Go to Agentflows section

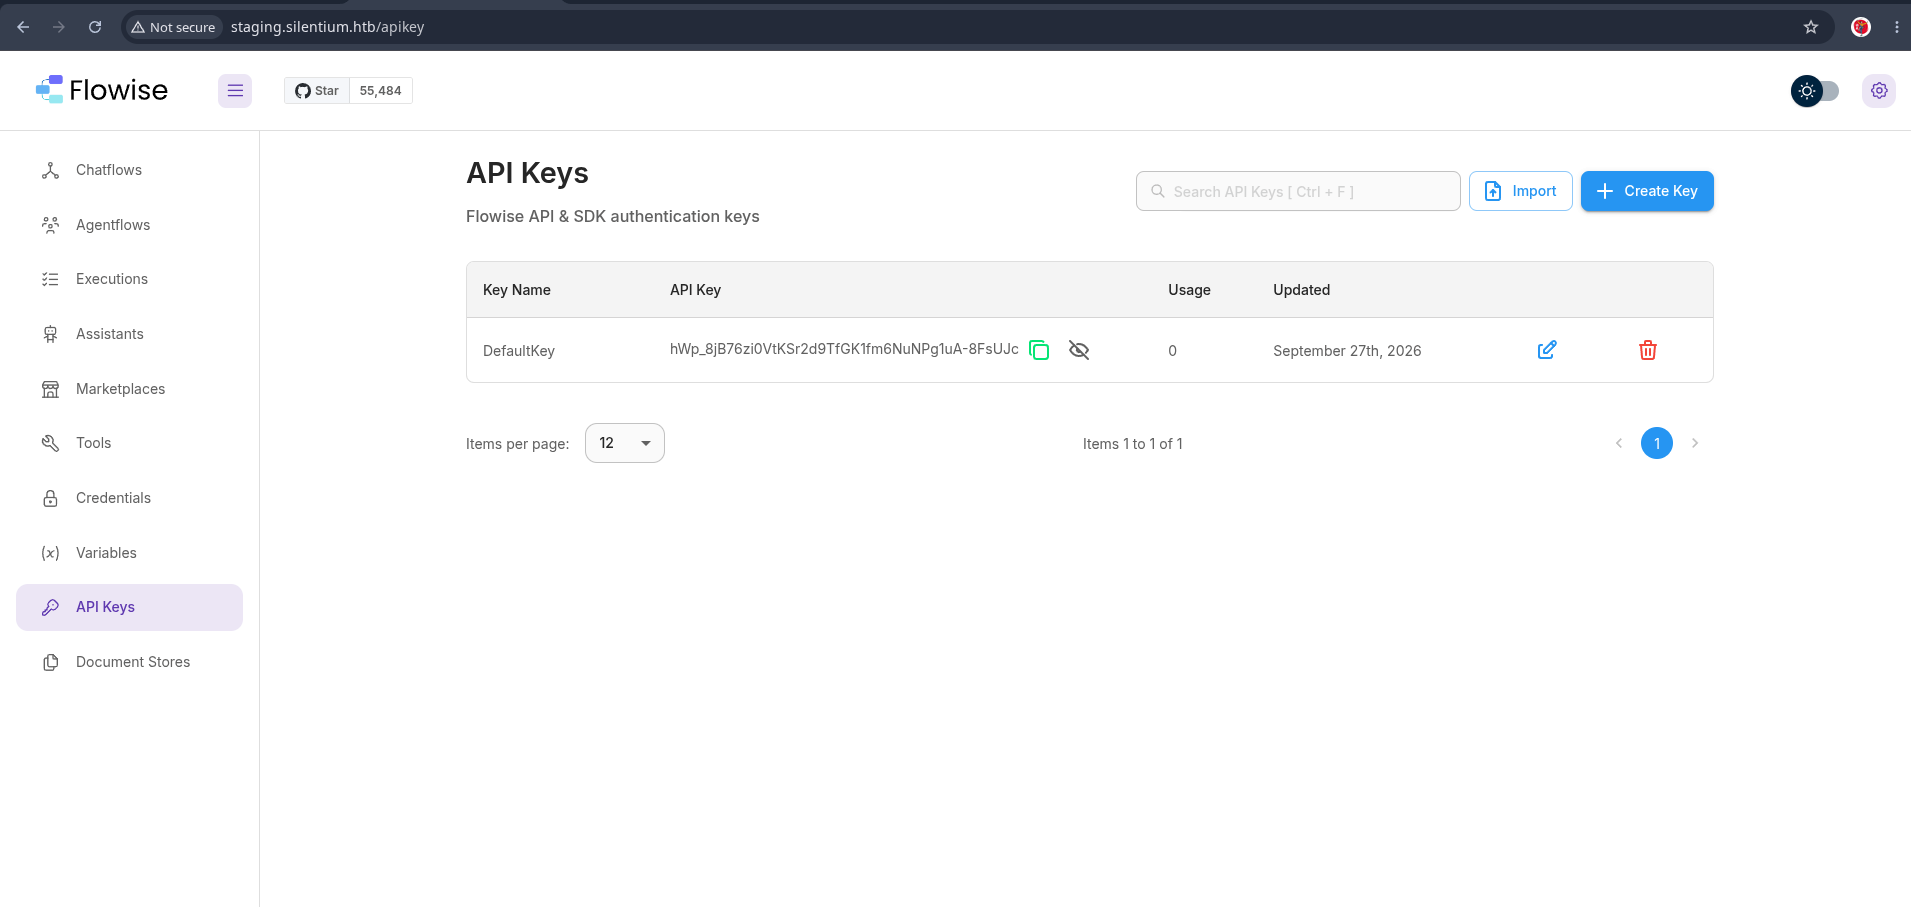click(x=130, y=225)
